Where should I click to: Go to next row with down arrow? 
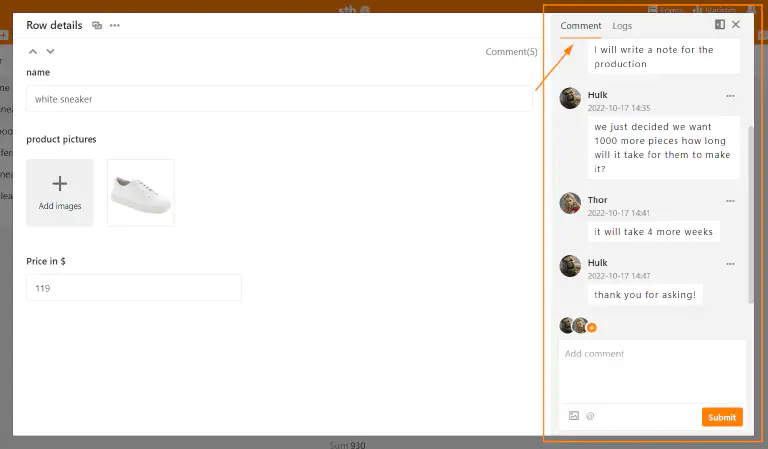(x=50, y=51)
